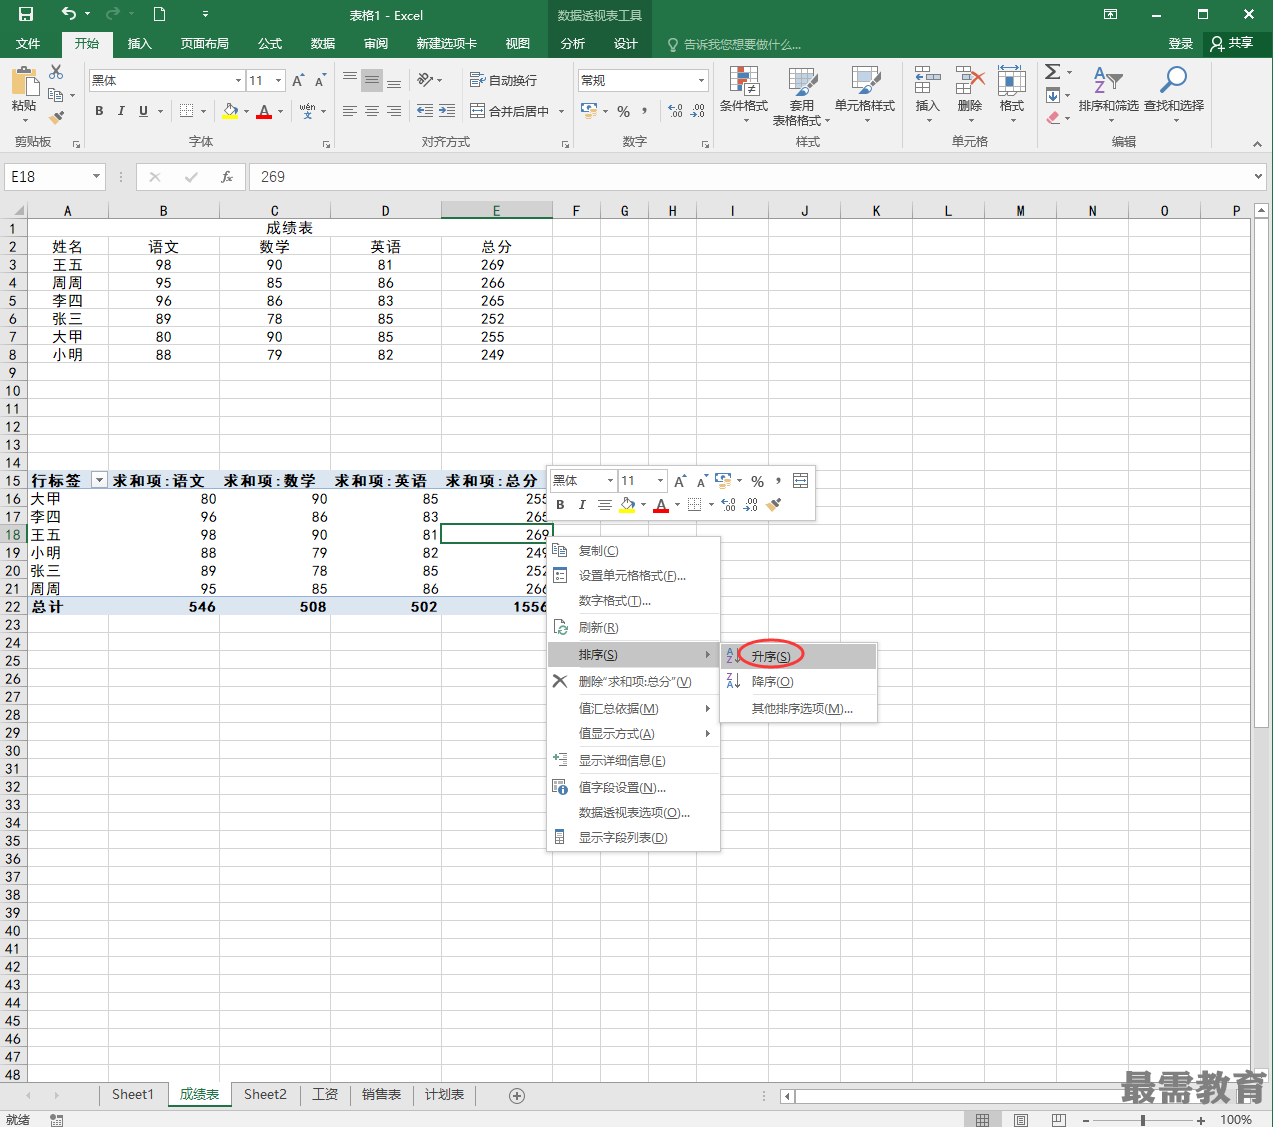This screenshot has width=1273, height=1127.
Task: Open 行标签 pivot filter dropdown
Action: tap(99, 480)
